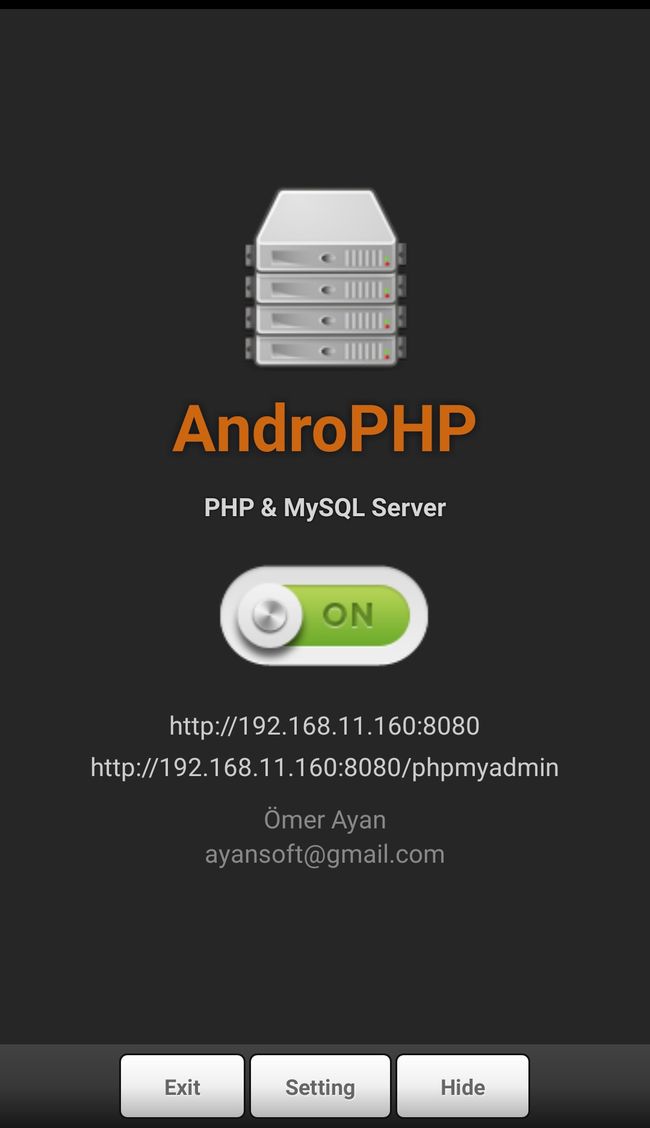Click empty gray bar beside Exit button

[x=59, y=1086]
